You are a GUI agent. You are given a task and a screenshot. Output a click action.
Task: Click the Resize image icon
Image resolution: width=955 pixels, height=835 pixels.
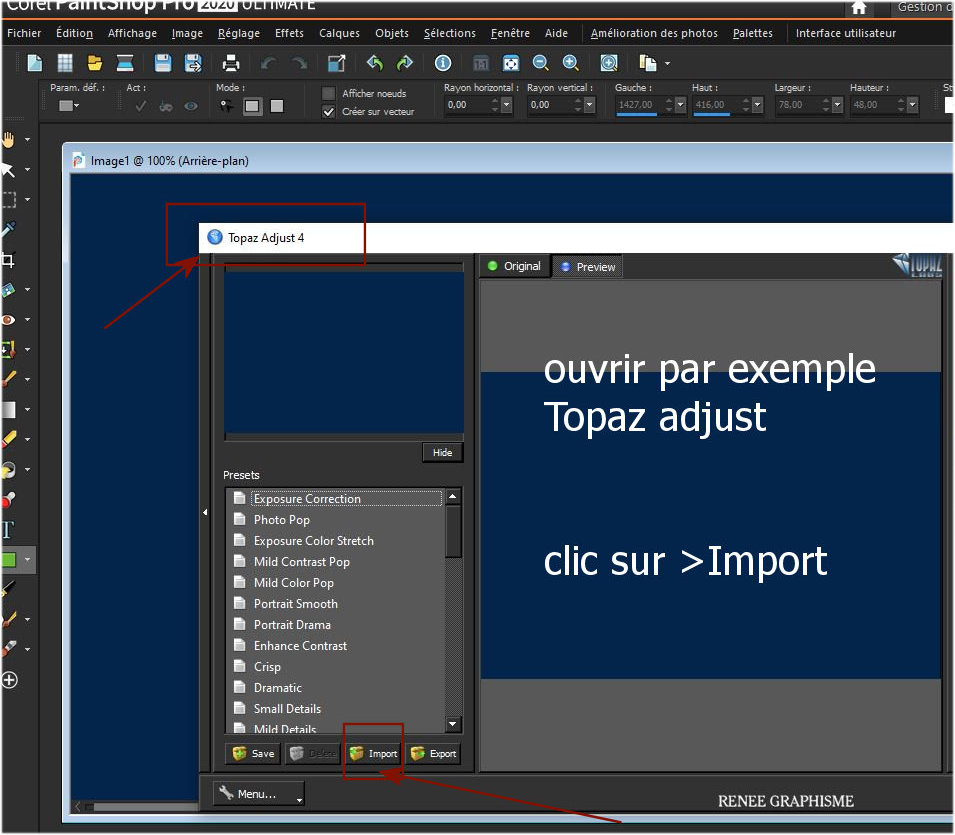336,63
